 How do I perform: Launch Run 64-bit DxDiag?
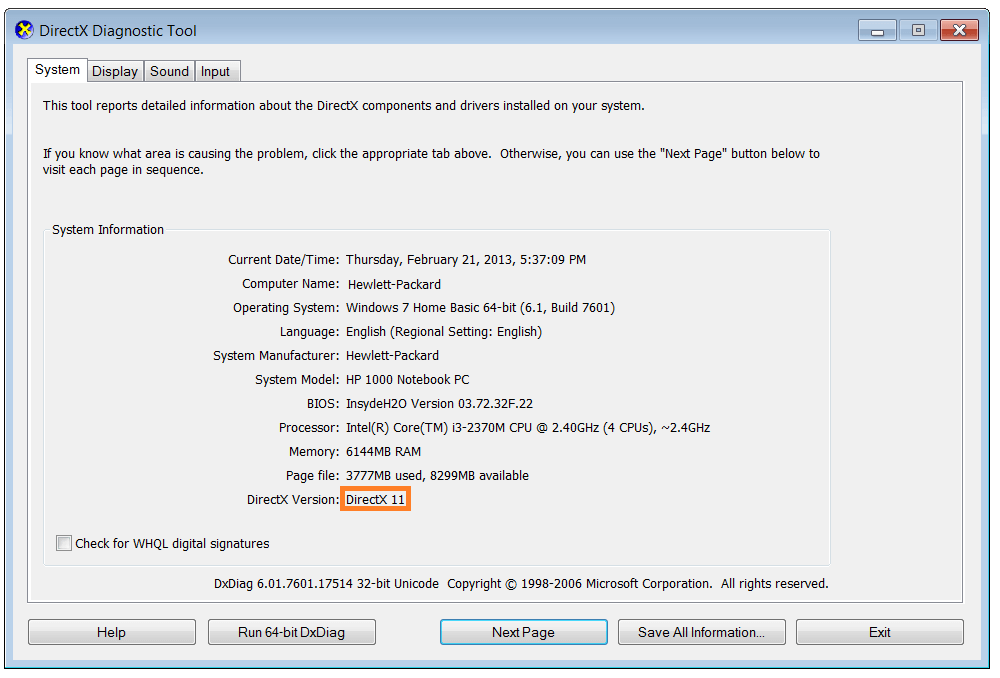291,632
